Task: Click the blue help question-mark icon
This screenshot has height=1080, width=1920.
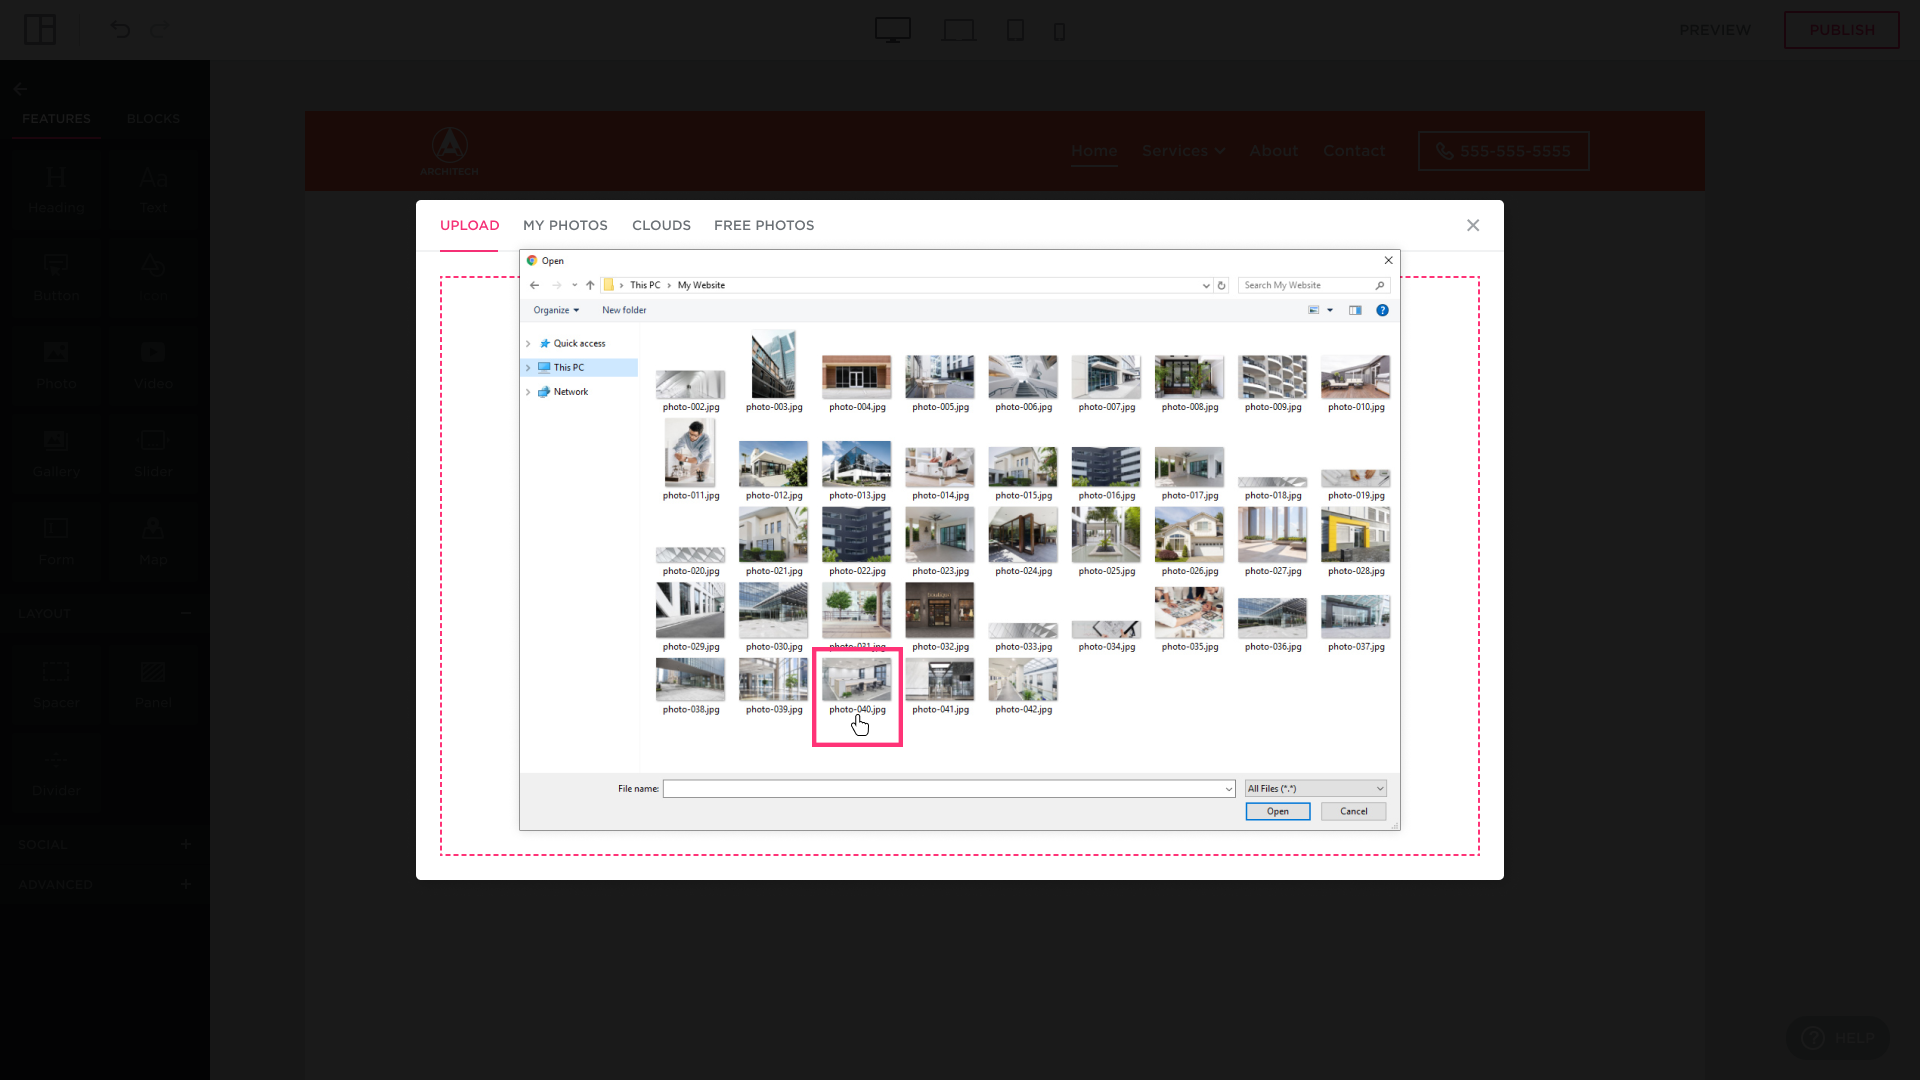Action: coord(1382,310)
